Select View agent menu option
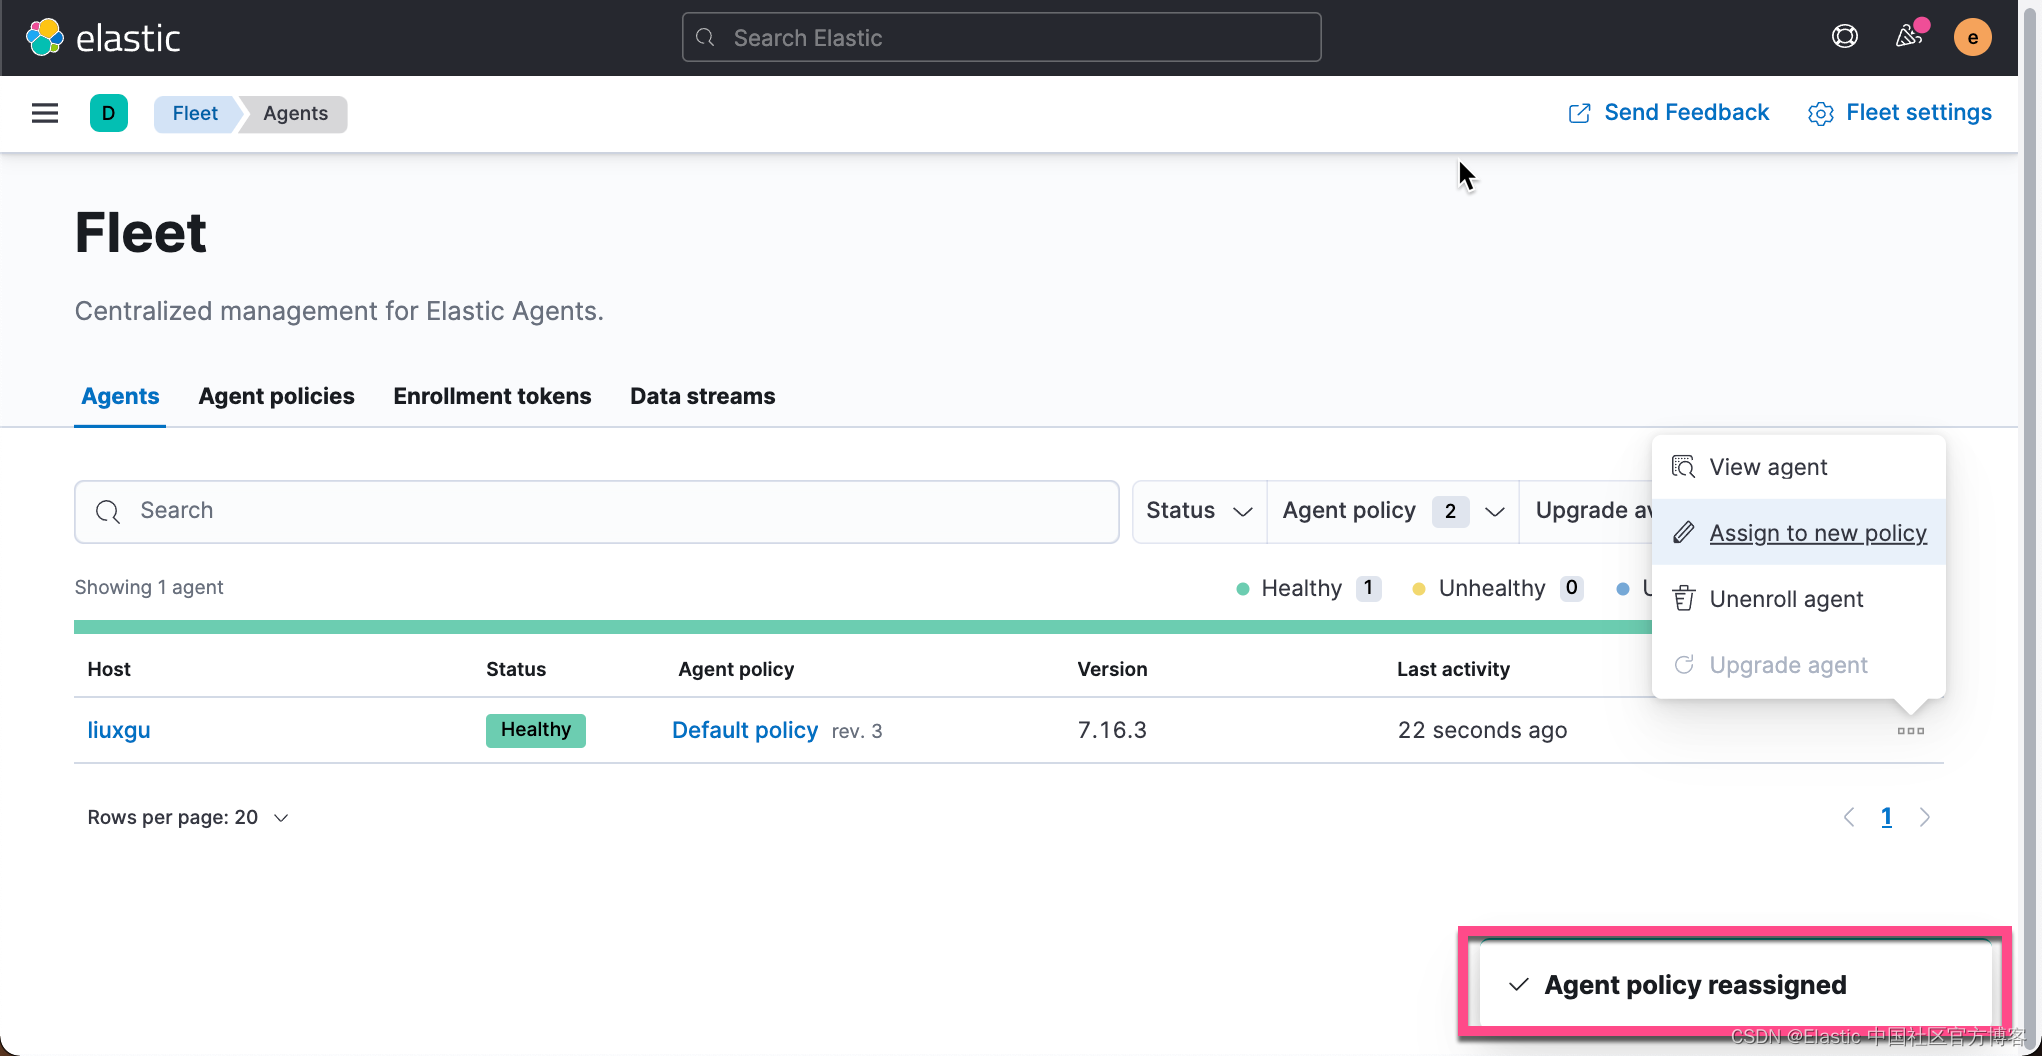This screenshot has width=2042, height=1056. [1768, 467]
